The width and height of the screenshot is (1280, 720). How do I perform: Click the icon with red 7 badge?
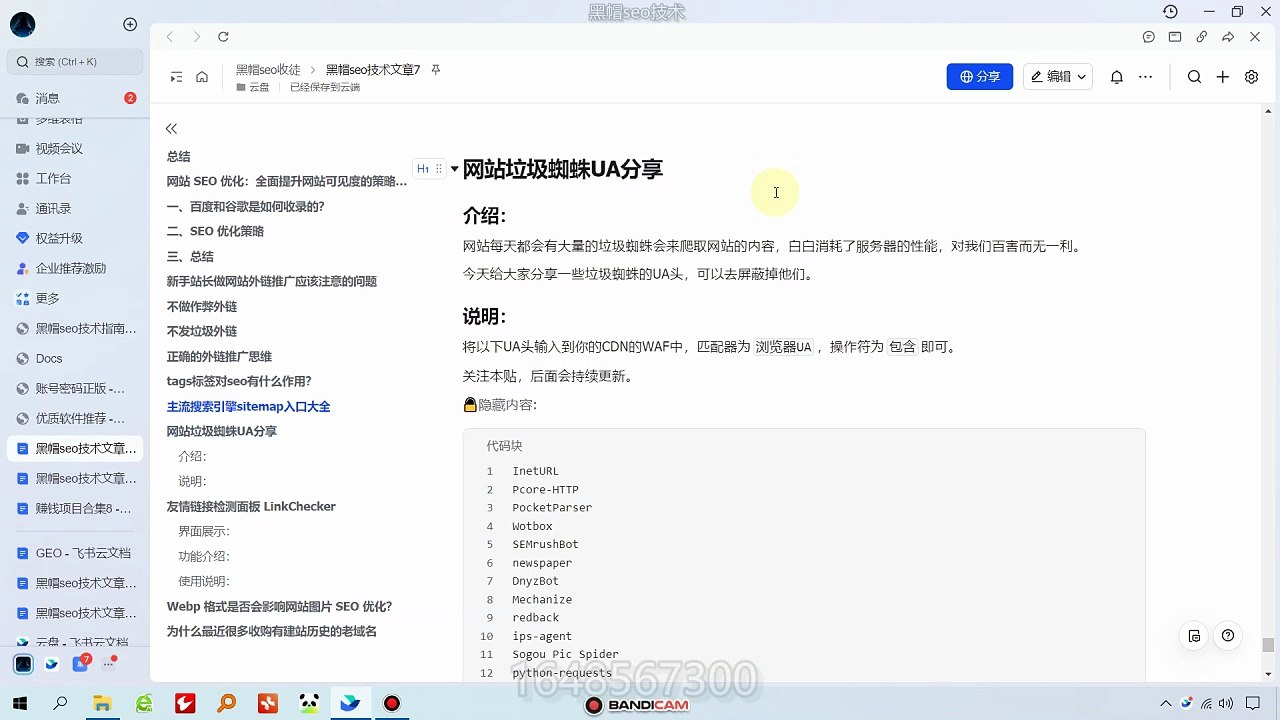[81, 664]
